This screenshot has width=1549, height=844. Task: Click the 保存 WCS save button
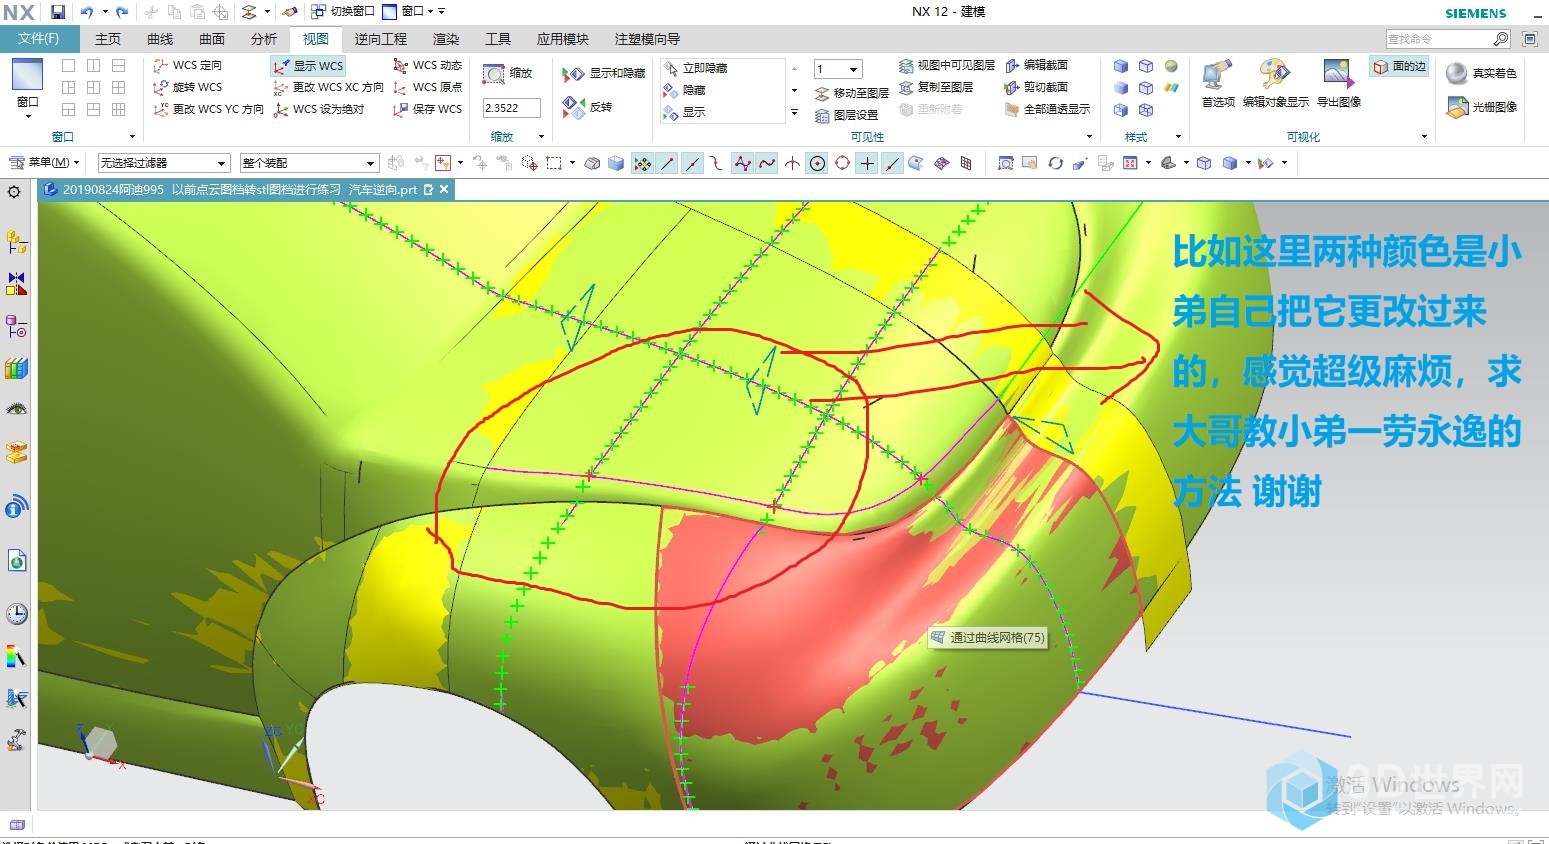pyautogui.click(x=428, y=109)
